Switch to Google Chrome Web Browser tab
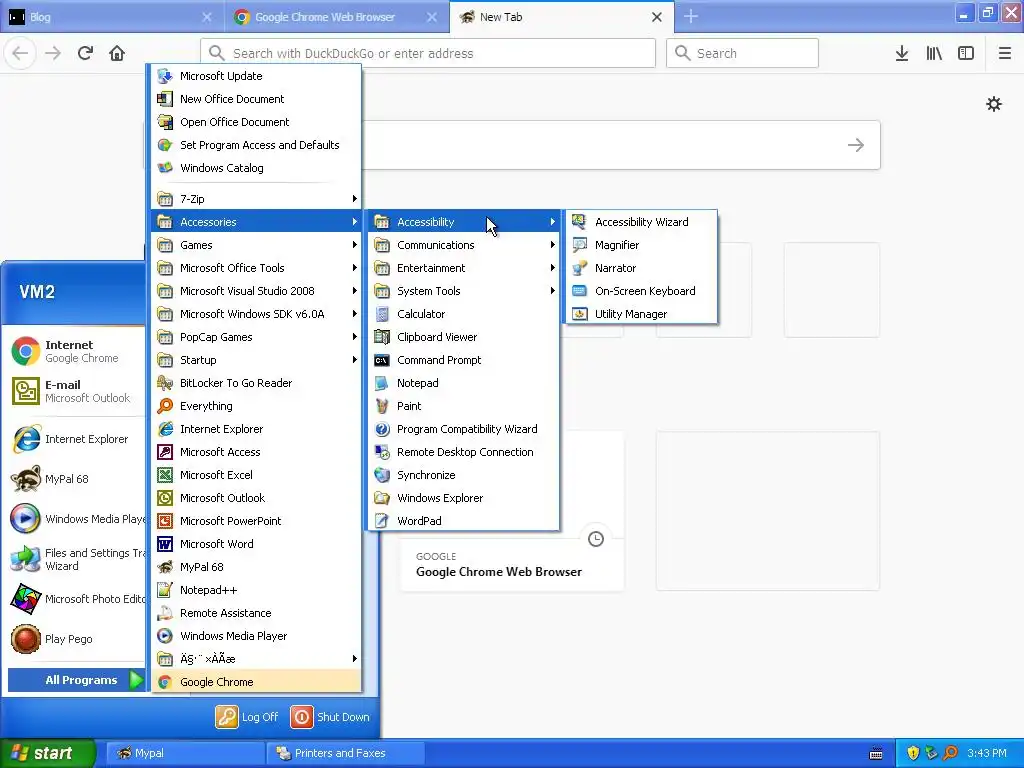The width and height of the screenshot is (1024, 768). [336, 17]
